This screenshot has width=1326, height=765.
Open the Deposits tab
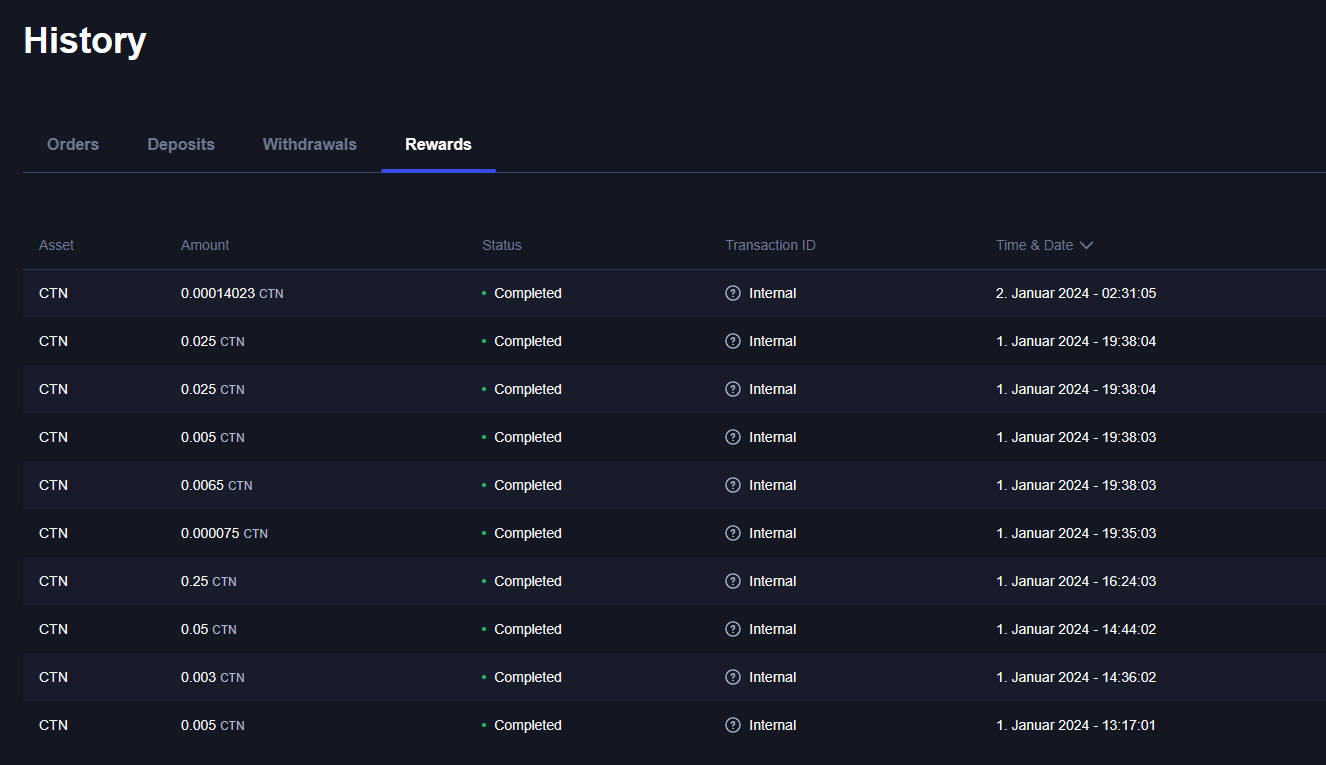181,144
